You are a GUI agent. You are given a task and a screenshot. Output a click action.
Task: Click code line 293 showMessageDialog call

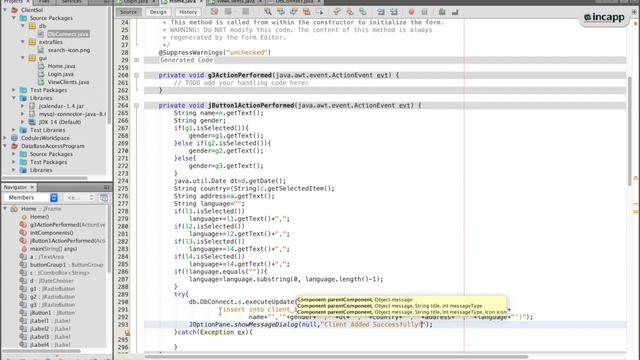[x=310, y=324]
